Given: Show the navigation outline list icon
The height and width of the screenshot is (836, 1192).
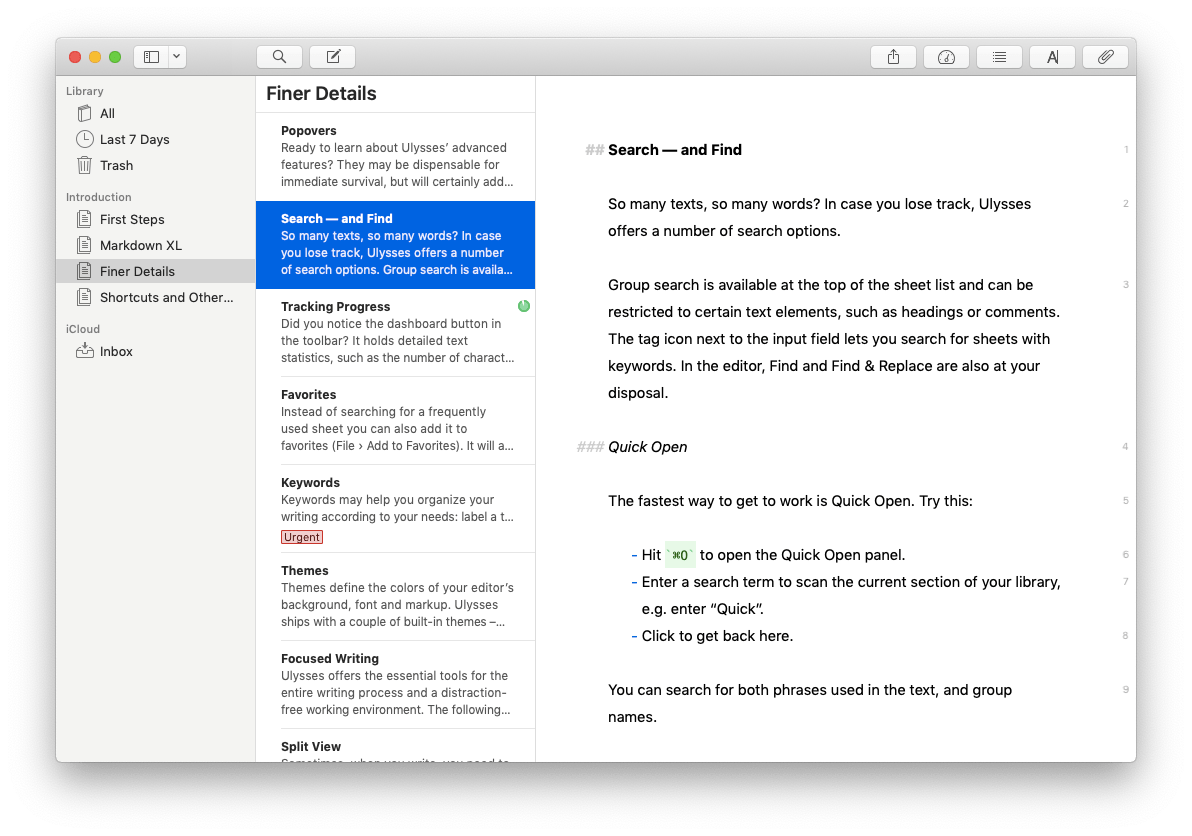Looking at the screenshot, I should click(1000, 57).
